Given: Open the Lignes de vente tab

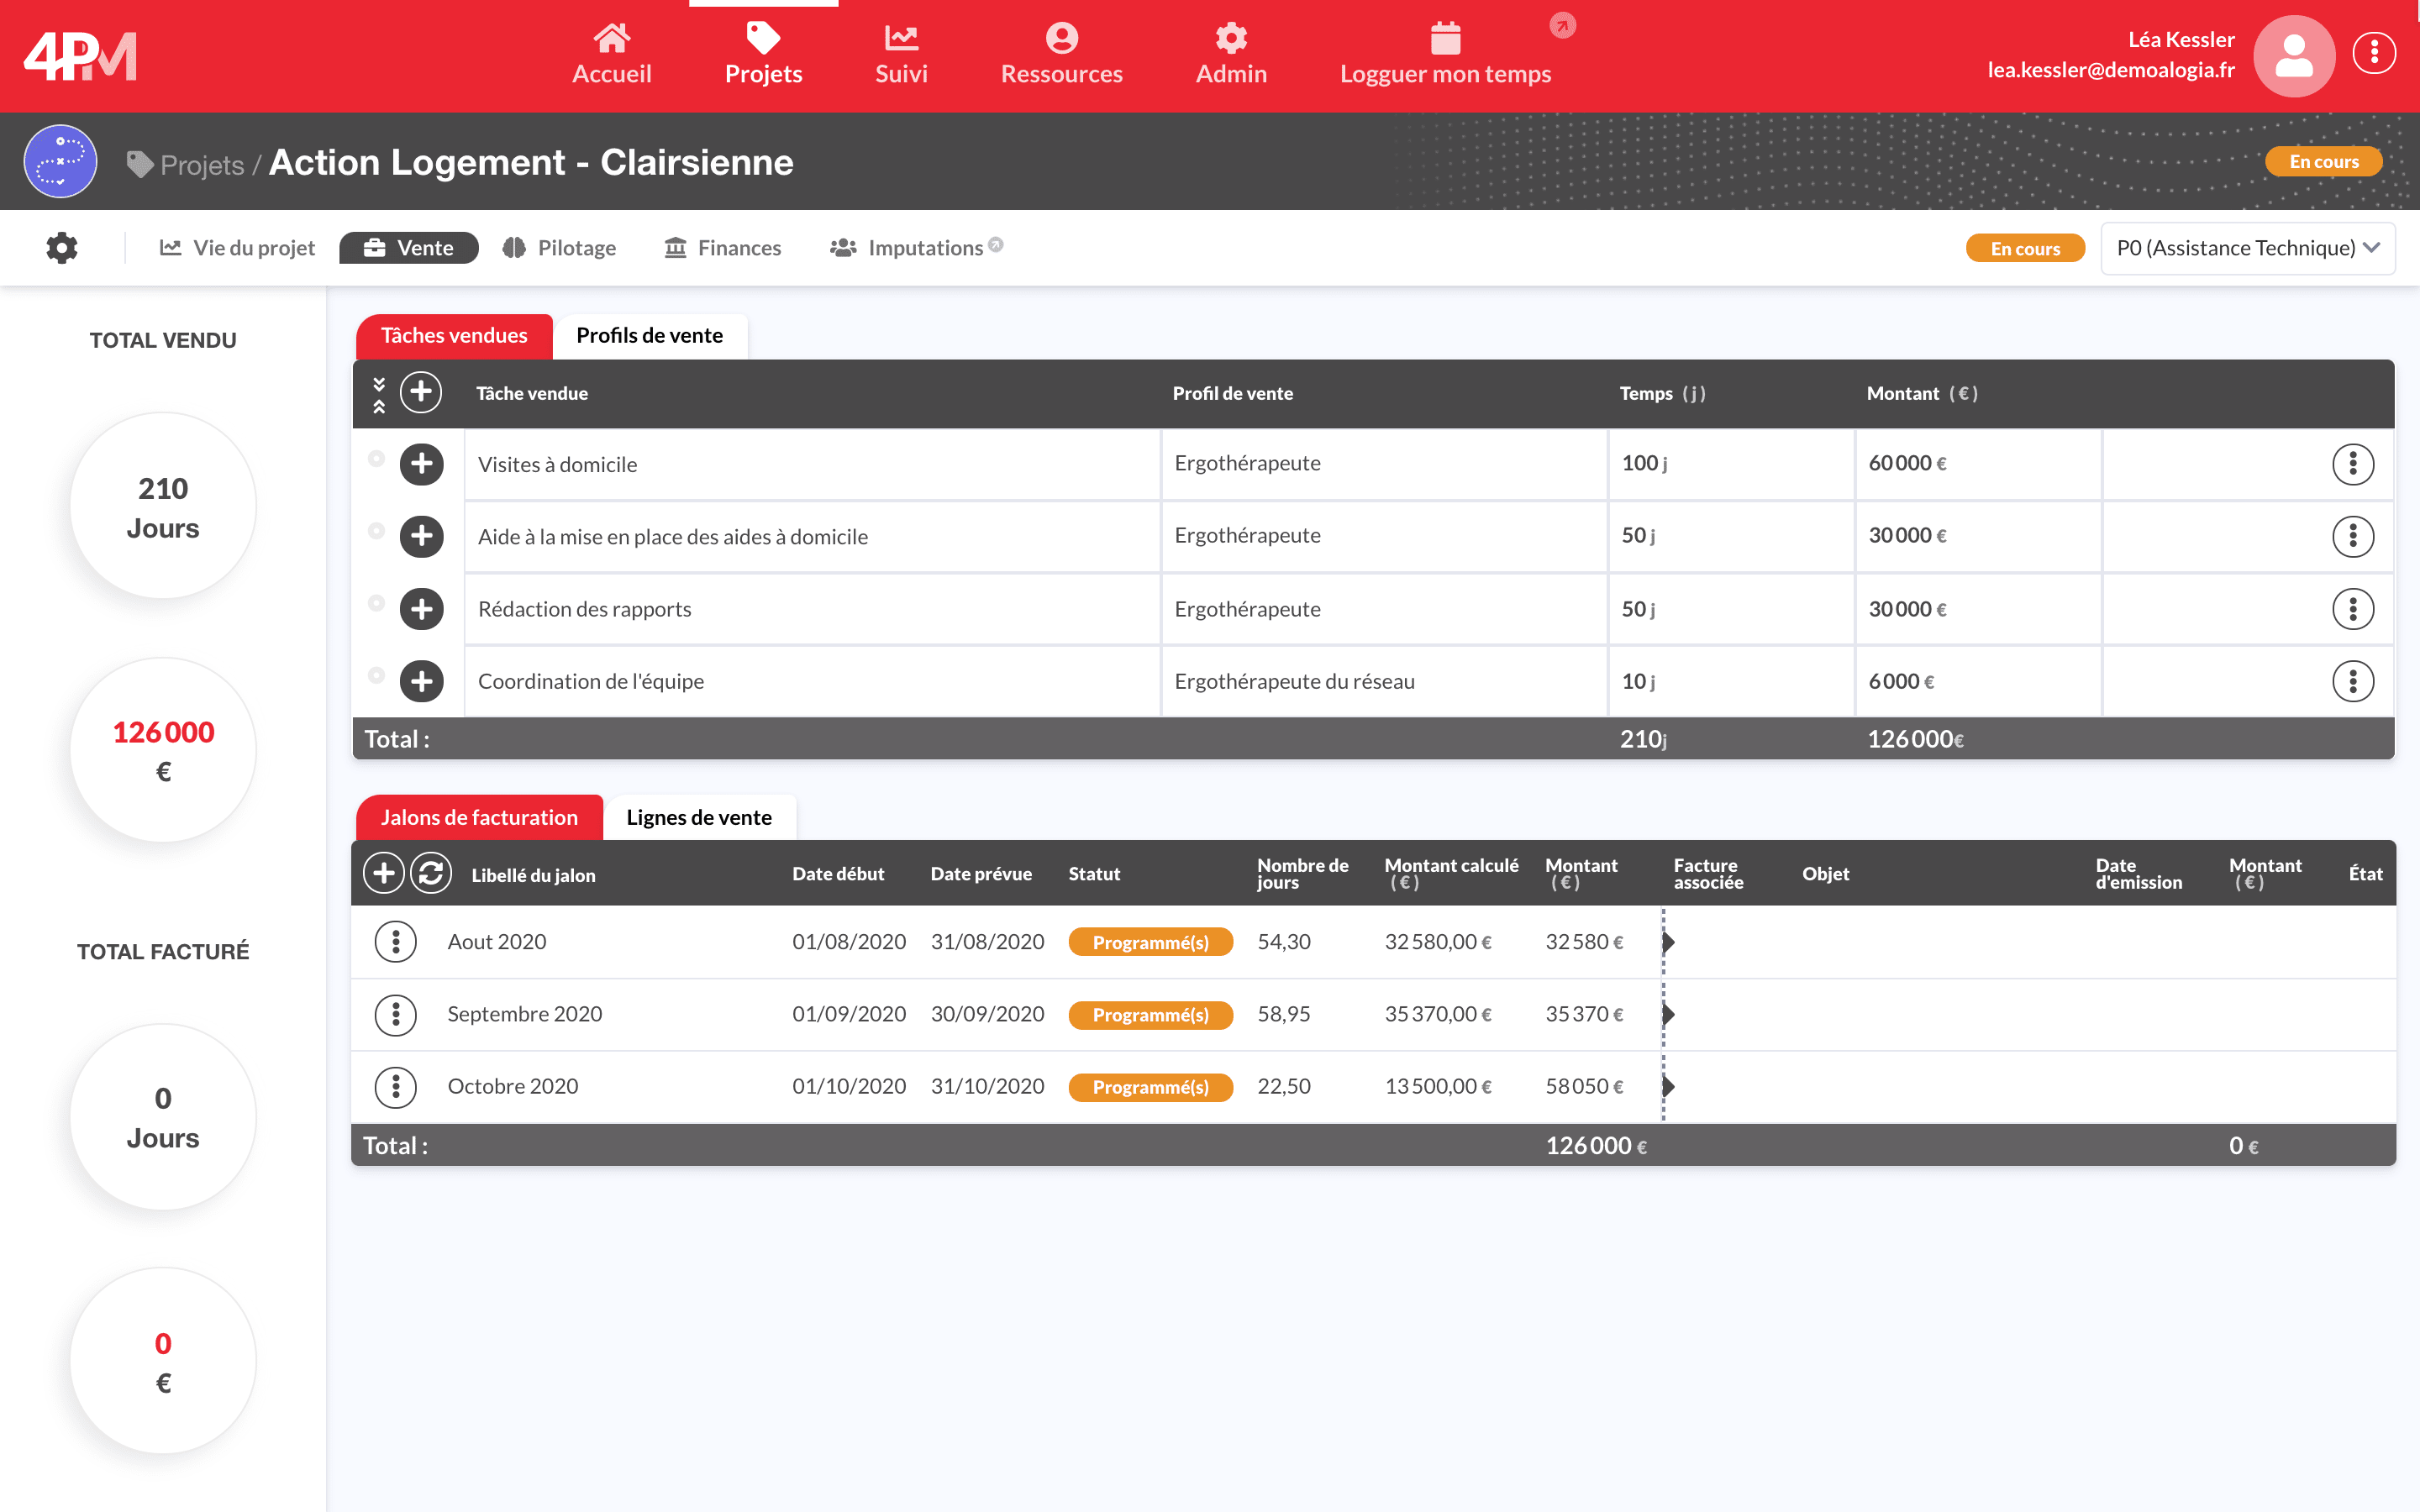Looking at the screenshot, I should tap(699, 818).
